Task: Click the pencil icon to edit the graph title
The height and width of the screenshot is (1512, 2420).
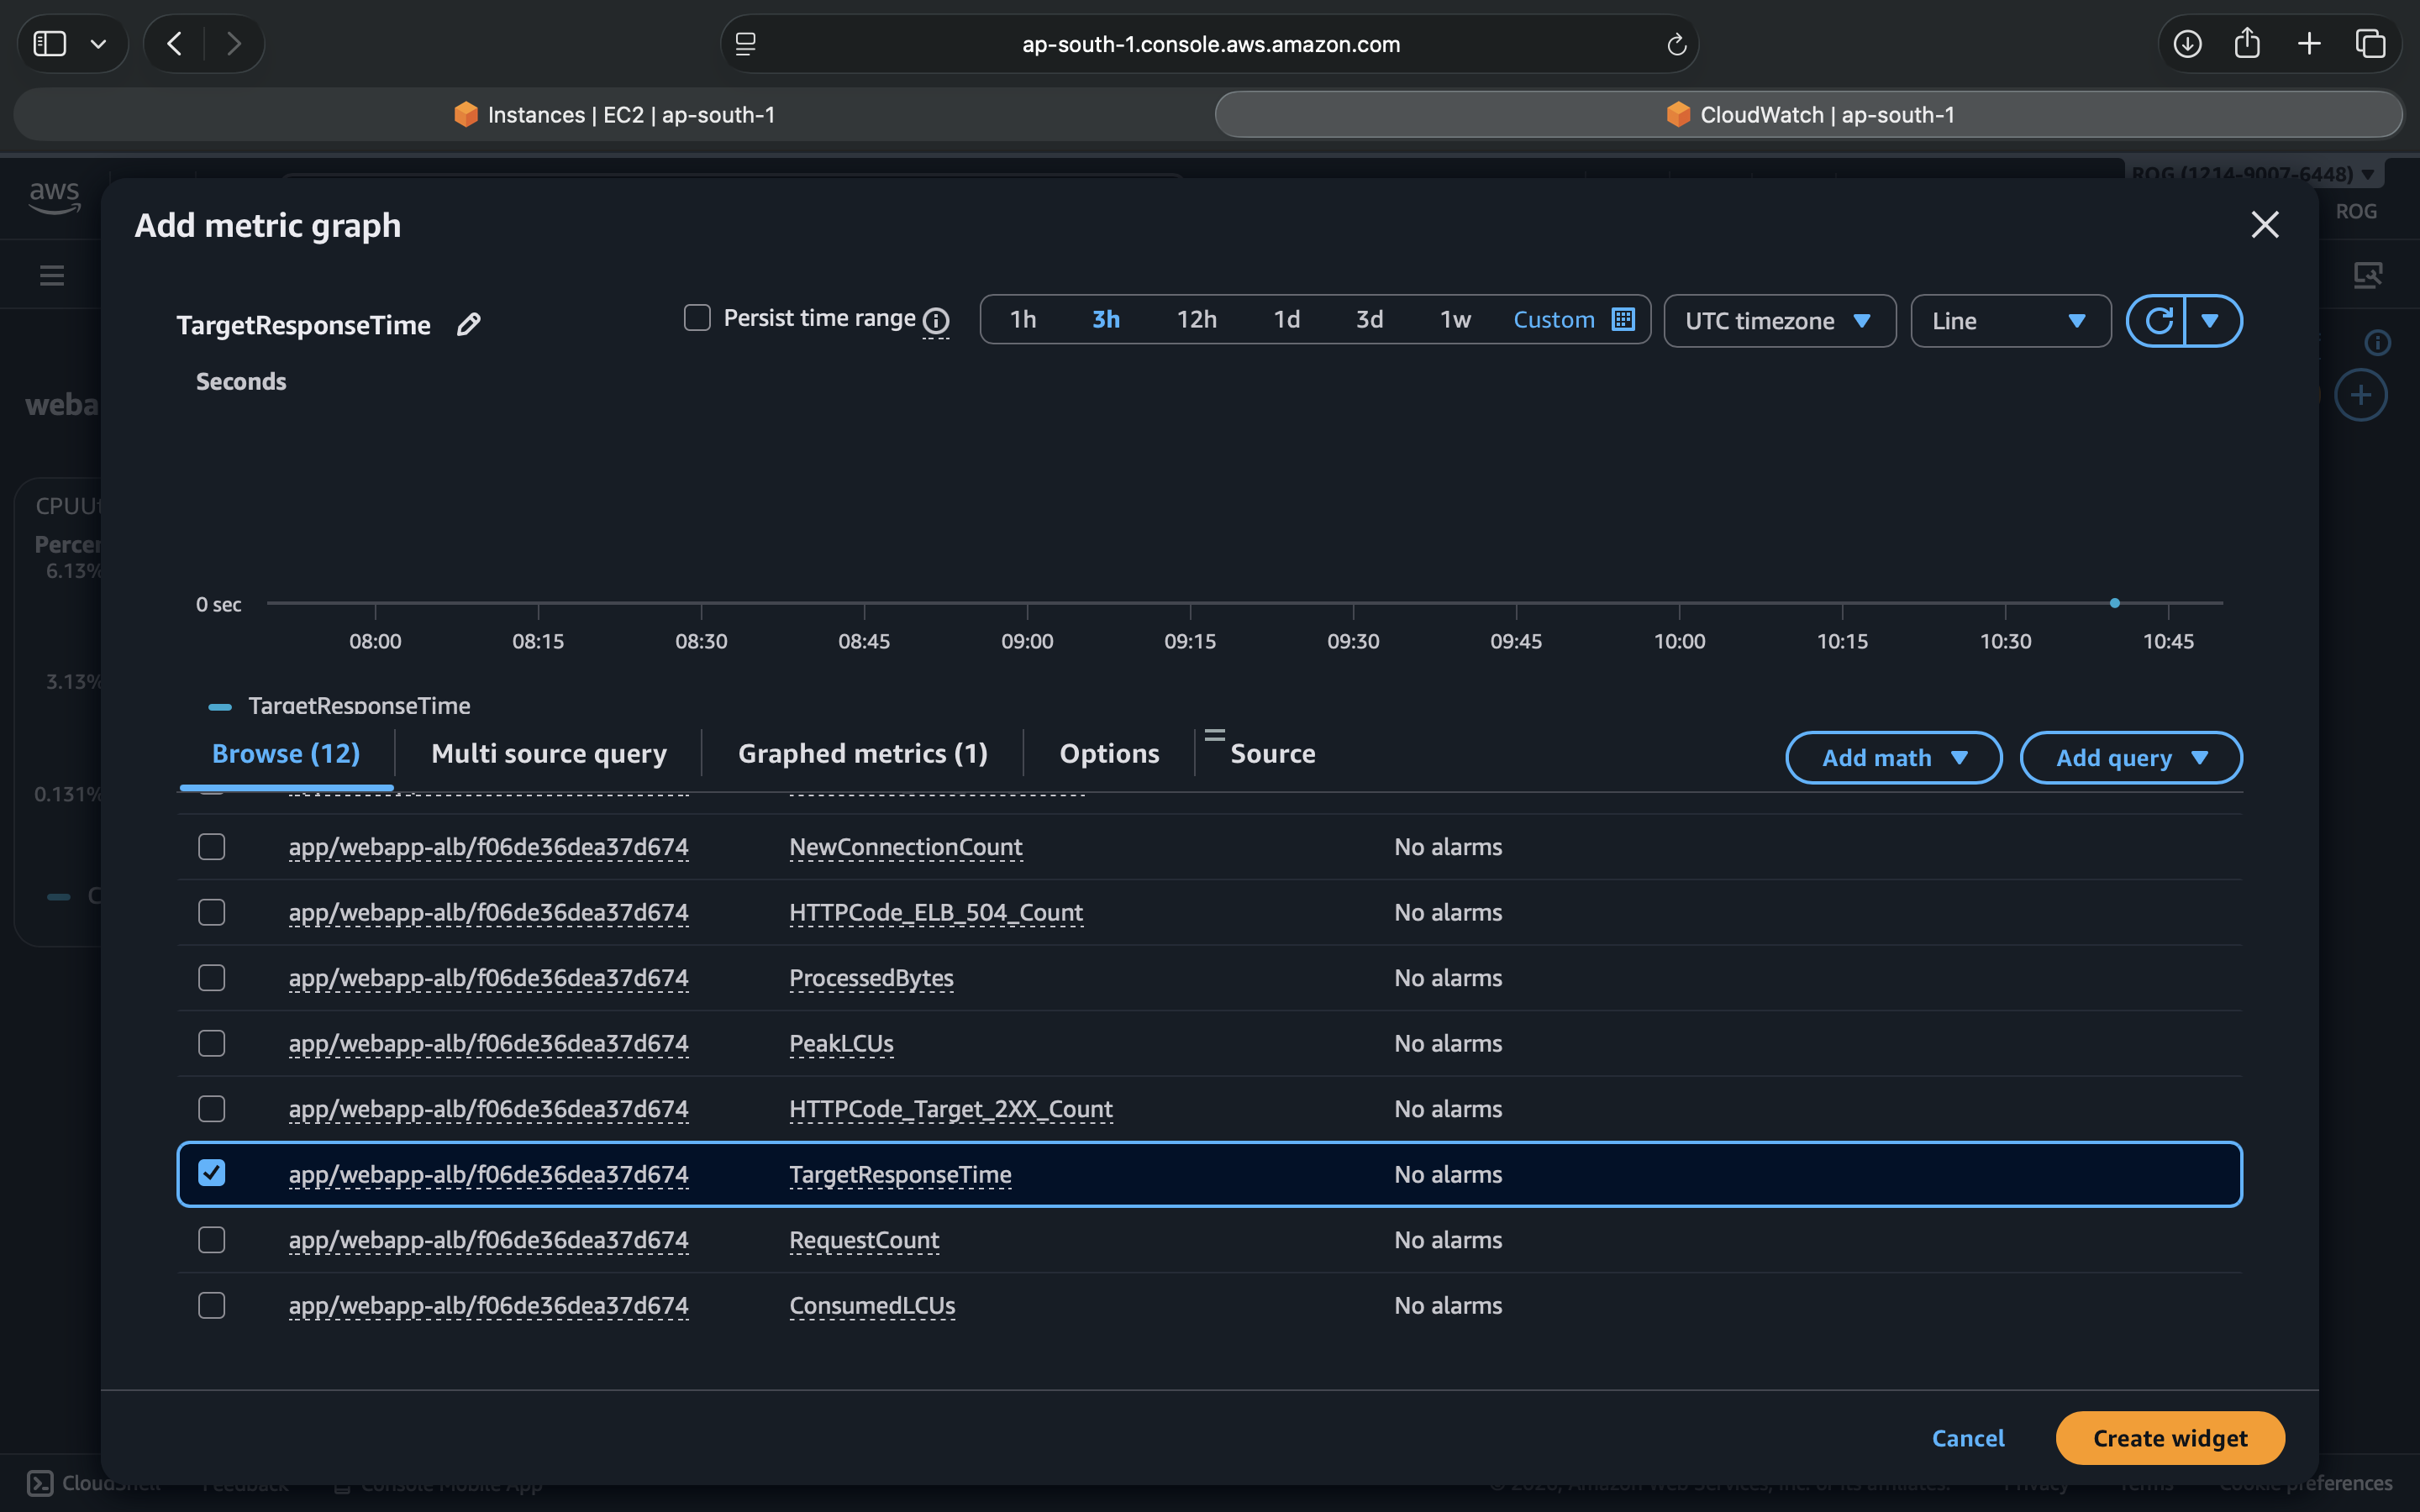Action: coord(468,324)
